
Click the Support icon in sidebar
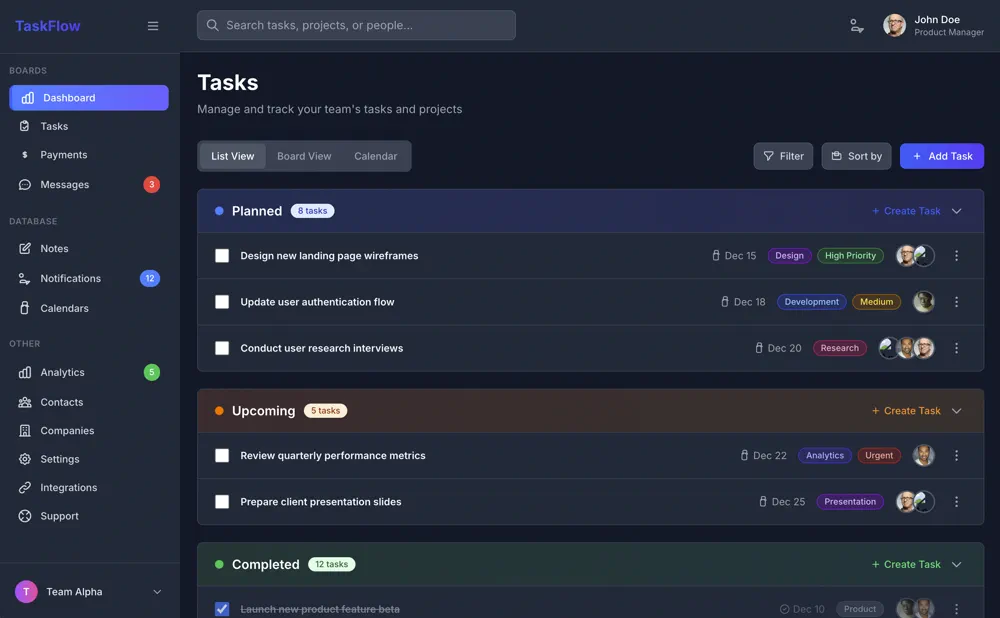(x=25, y=516)
